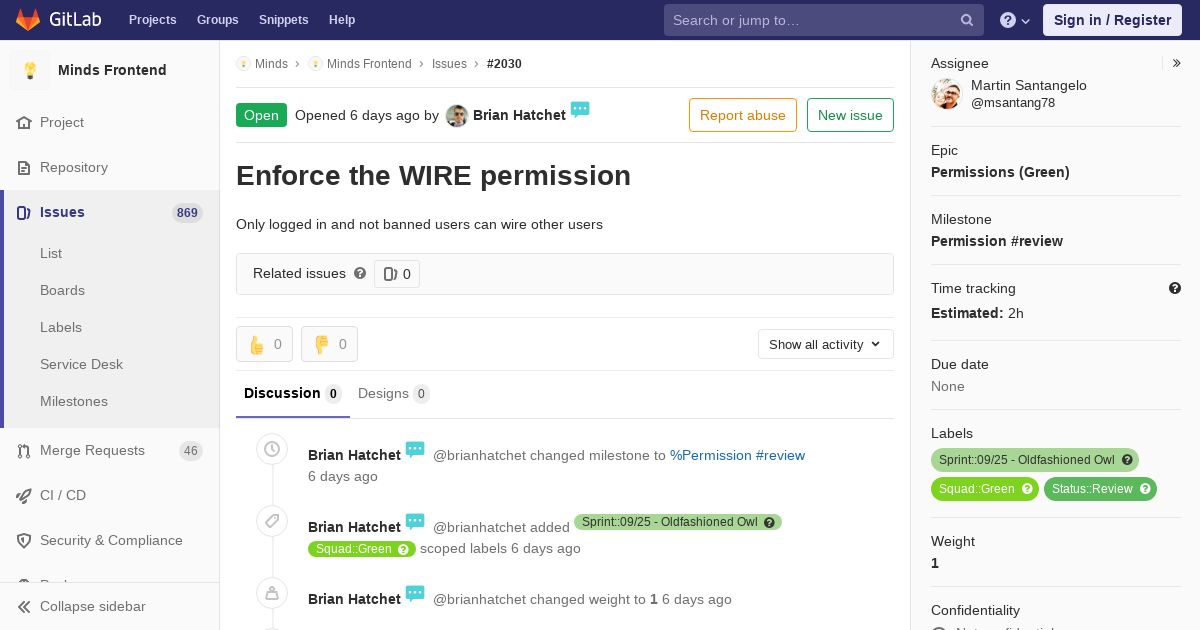Open Repository section via file icon
This screenshot has height=630, width=1200.
24,168
